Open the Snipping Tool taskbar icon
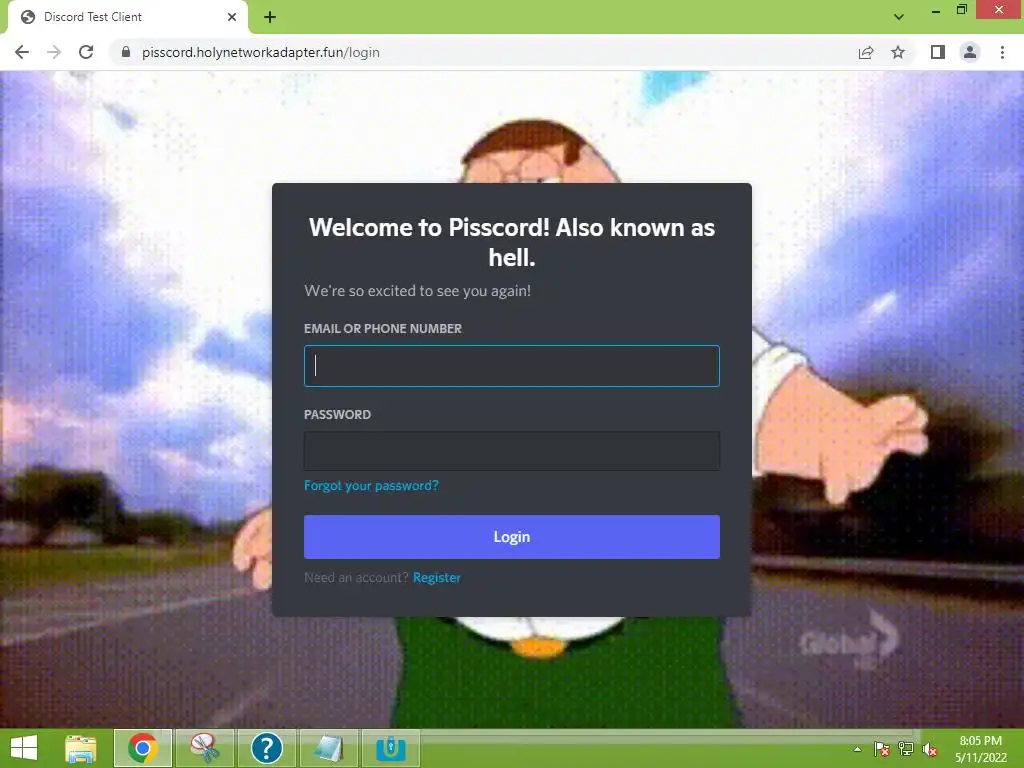Viewport: 1024px width, 768px height. coord(205,748)
